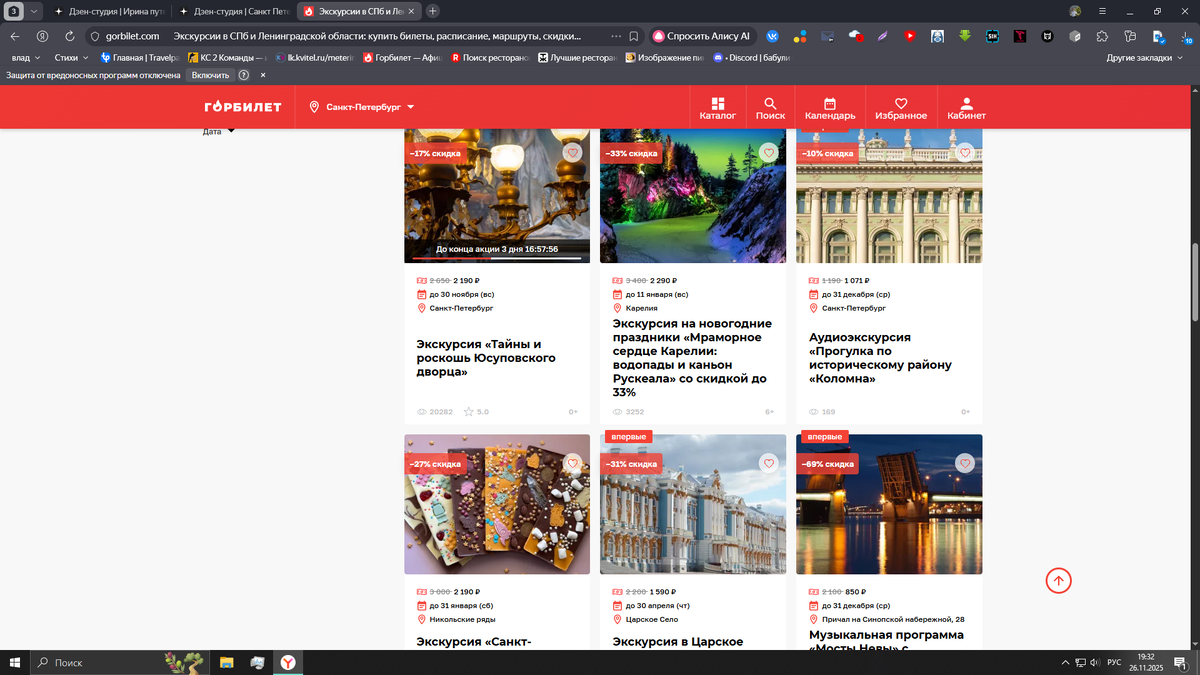Add Юсуповский дворец excursion to favorites
The width and height of the screenshot is (1200, 675).
[572, 153]
